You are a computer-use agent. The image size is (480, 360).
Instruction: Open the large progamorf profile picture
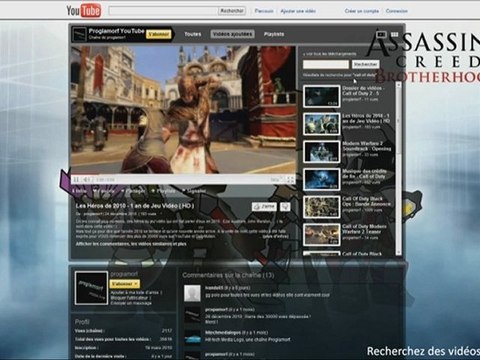pyautogui.click(x=91, y=288)
